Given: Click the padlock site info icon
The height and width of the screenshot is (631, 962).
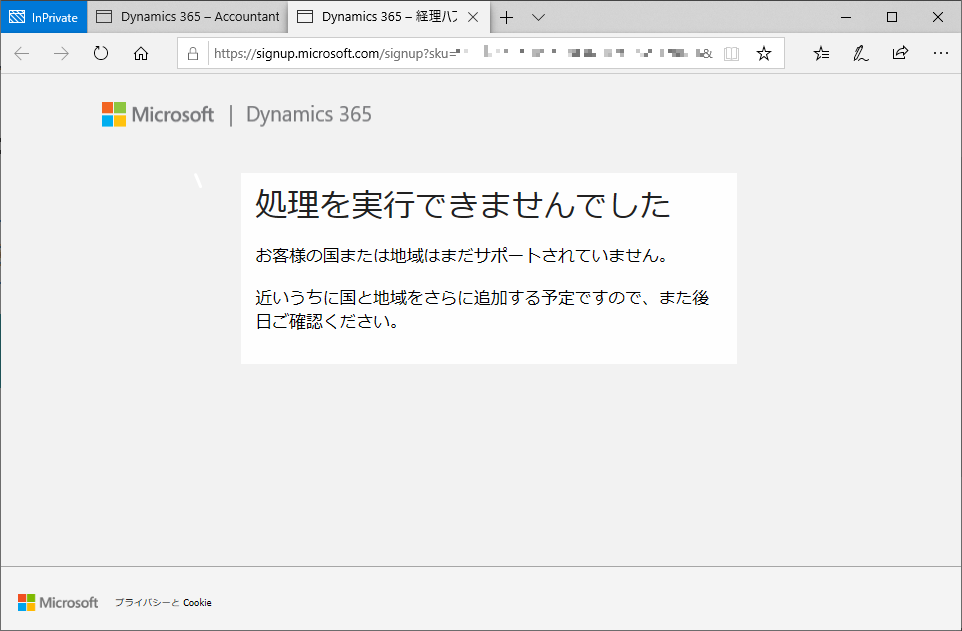Looking at the screenshot, I should click(x=193, y=54).
